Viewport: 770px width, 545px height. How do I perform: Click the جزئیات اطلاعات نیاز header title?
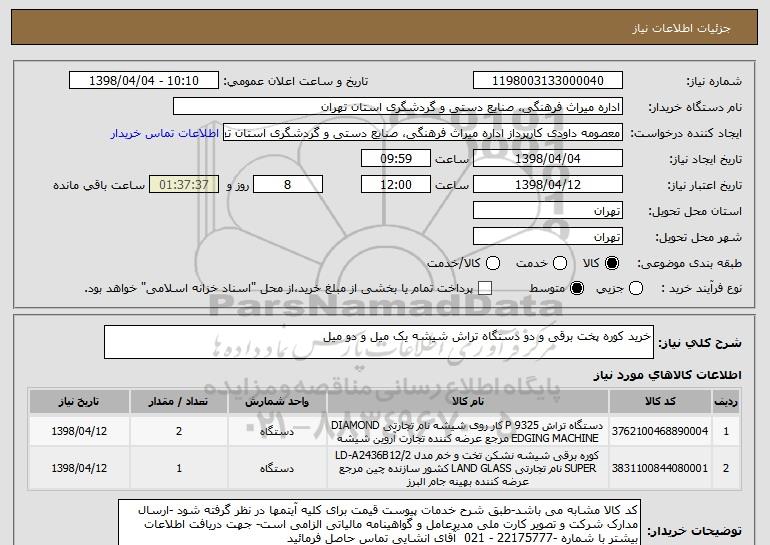pyautogui.click(x=681, y=28)
